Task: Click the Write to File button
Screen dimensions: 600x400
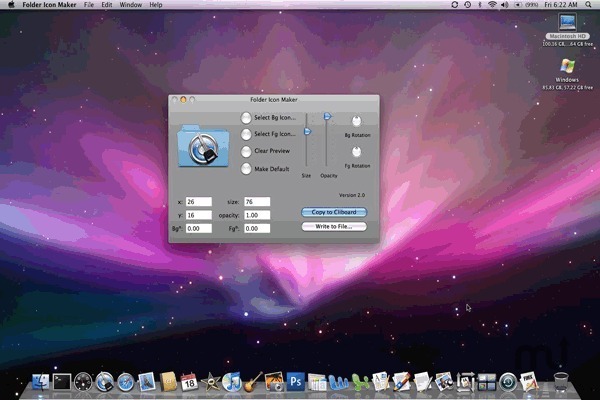Action: [x=334, y=227]
